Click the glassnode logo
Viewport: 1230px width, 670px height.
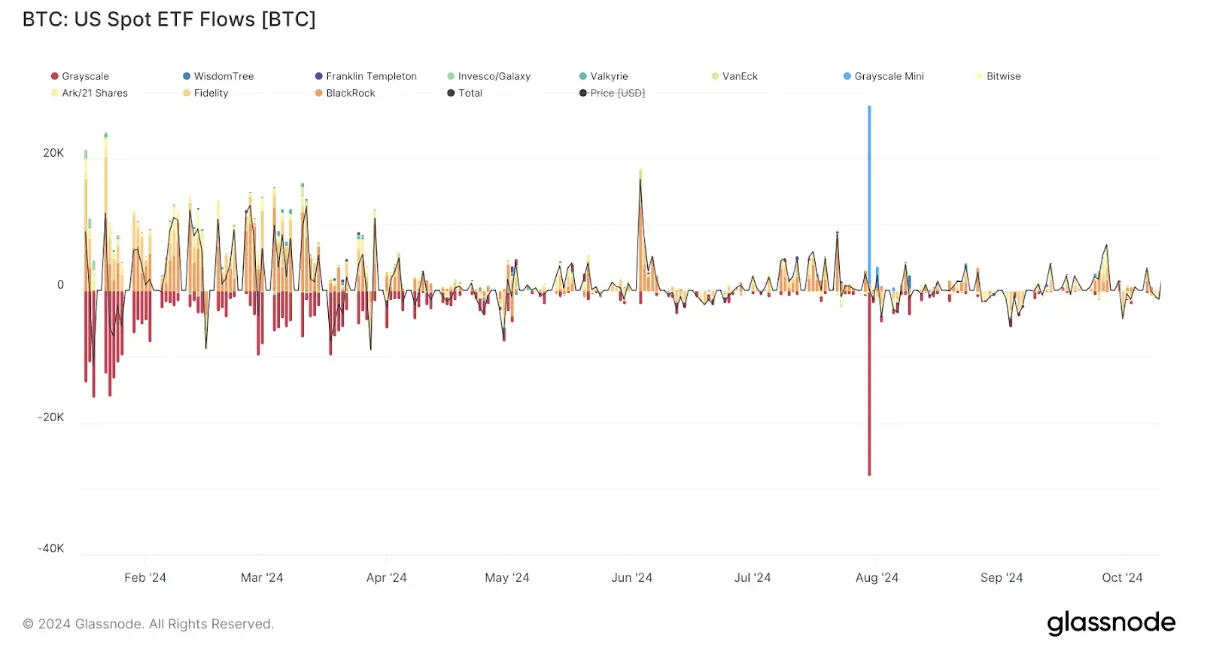1111,622
